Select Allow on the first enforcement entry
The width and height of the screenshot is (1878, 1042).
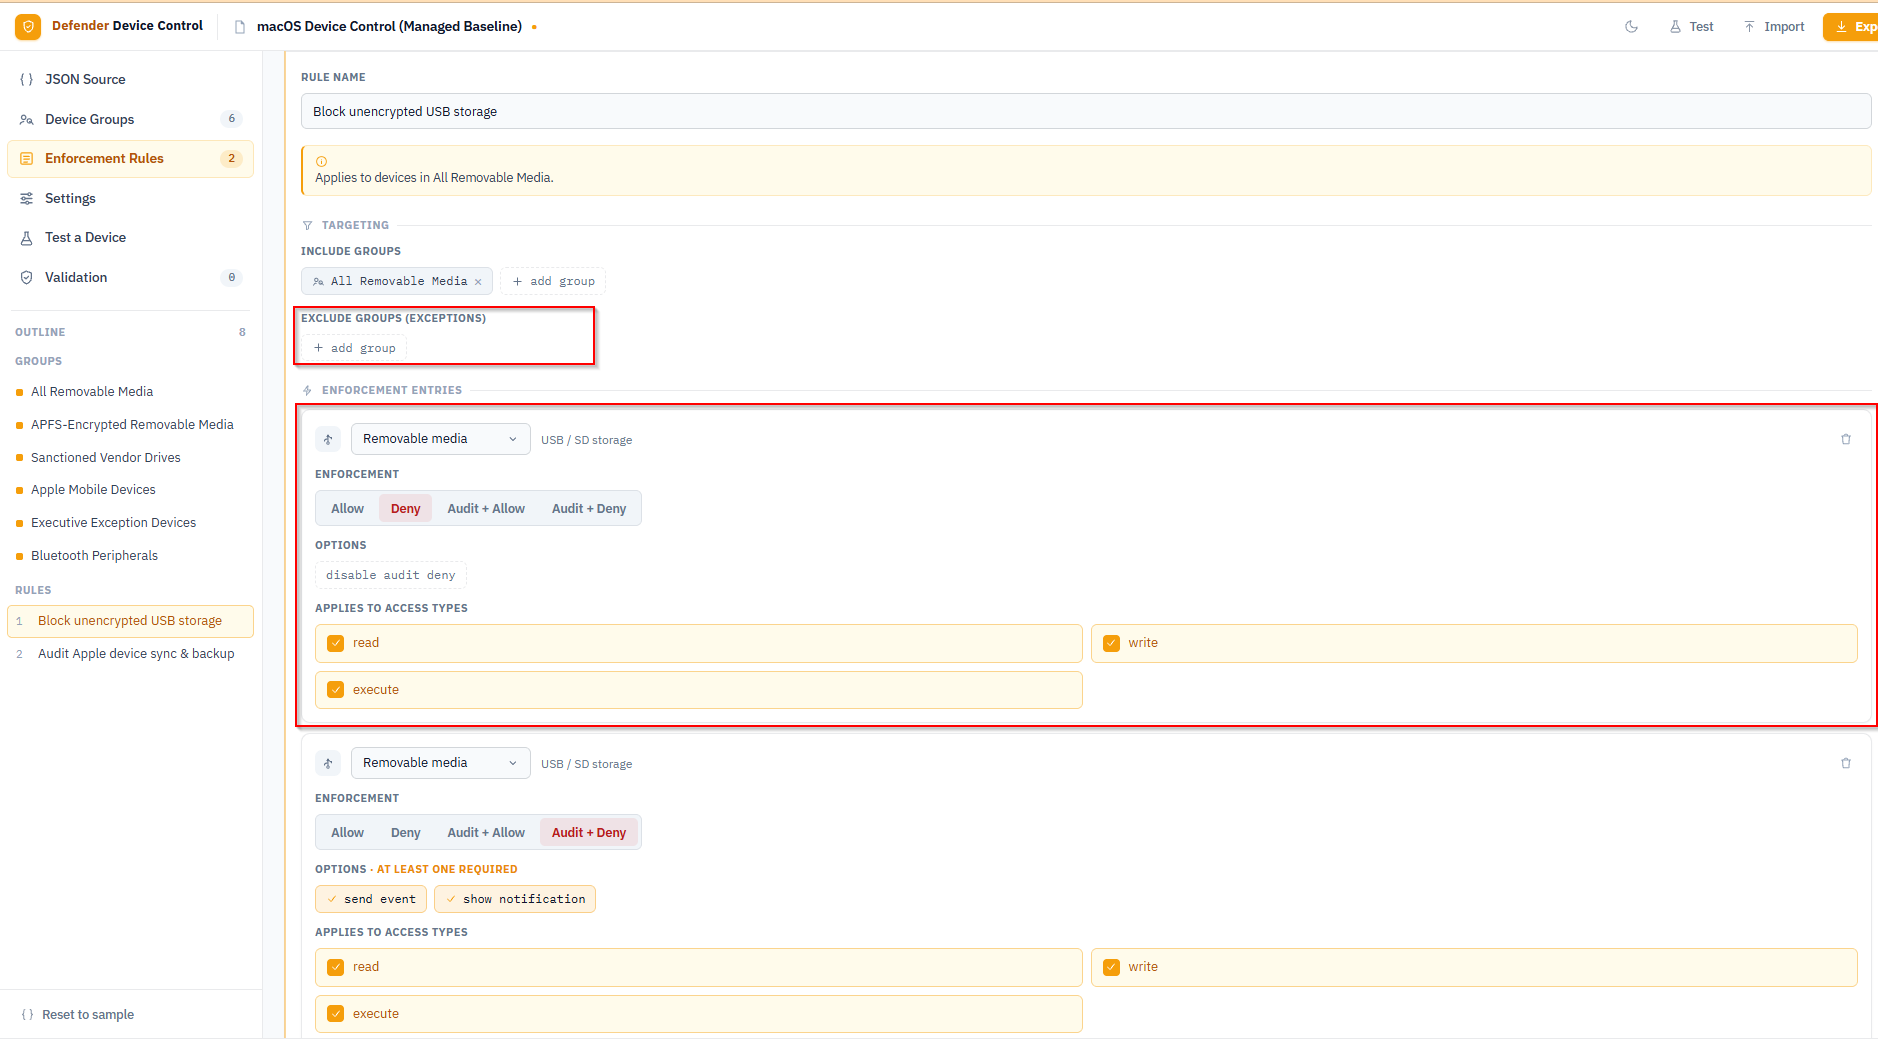348,509
